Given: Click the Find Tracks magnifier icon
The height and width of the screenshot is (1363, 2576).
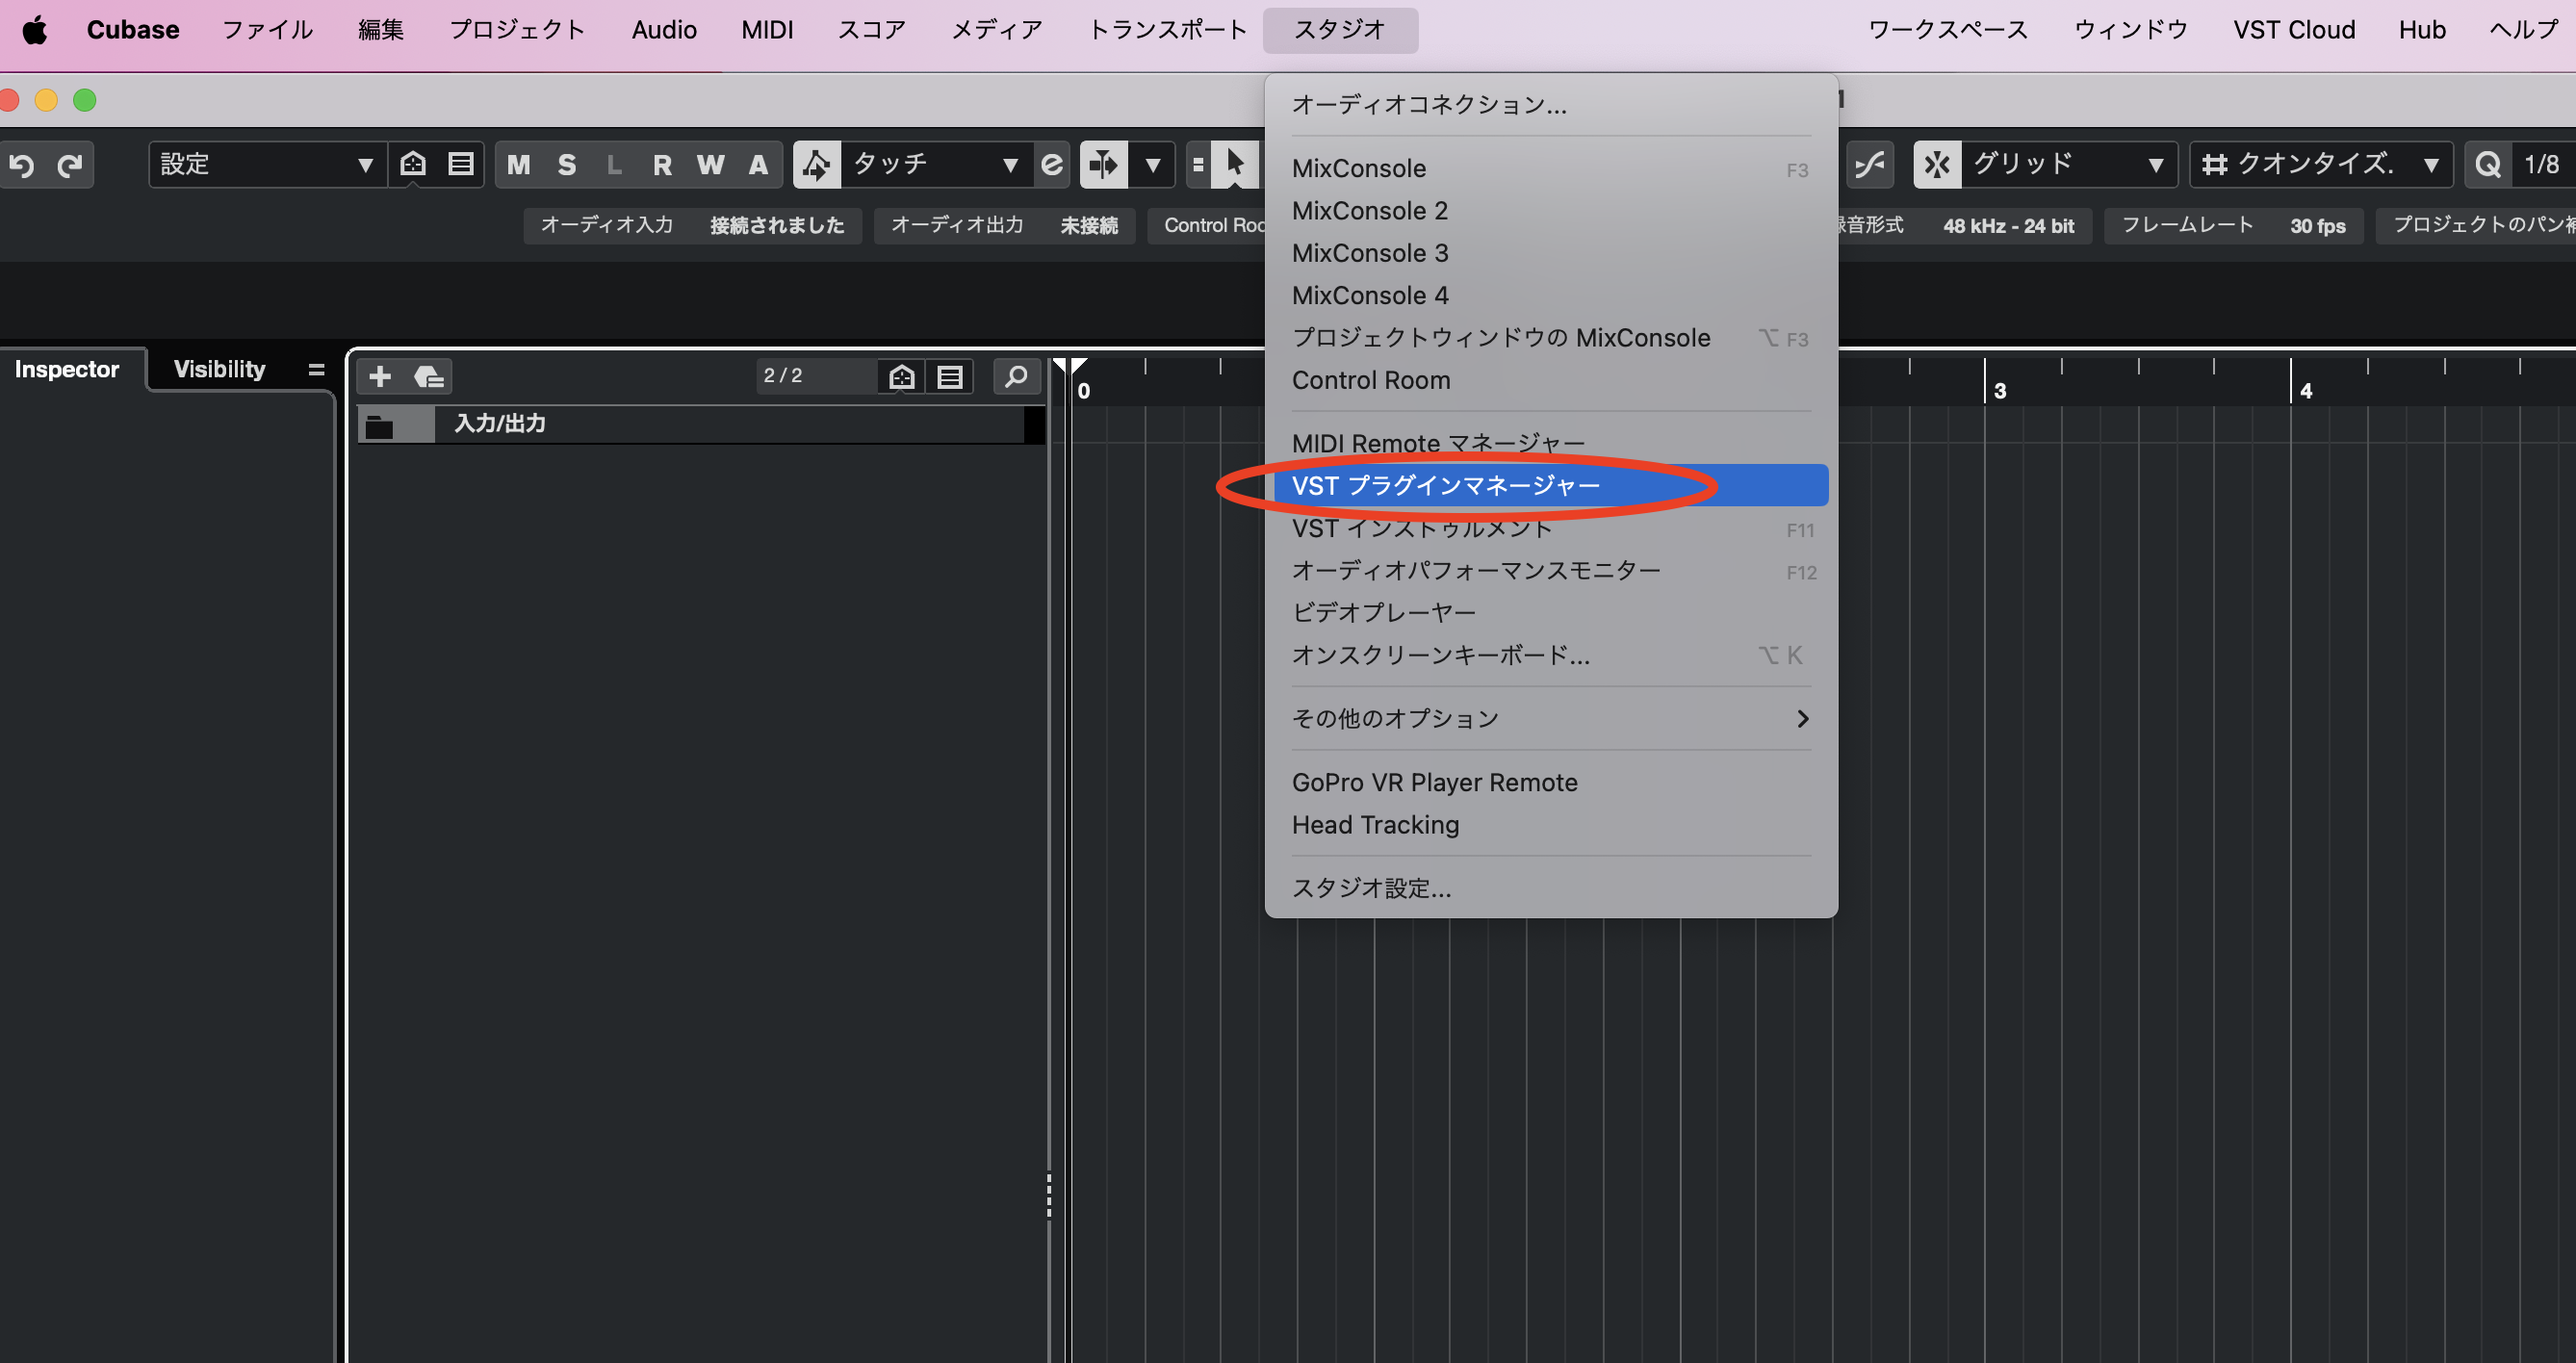Looking at the screenshot, I should (1016, 376).
